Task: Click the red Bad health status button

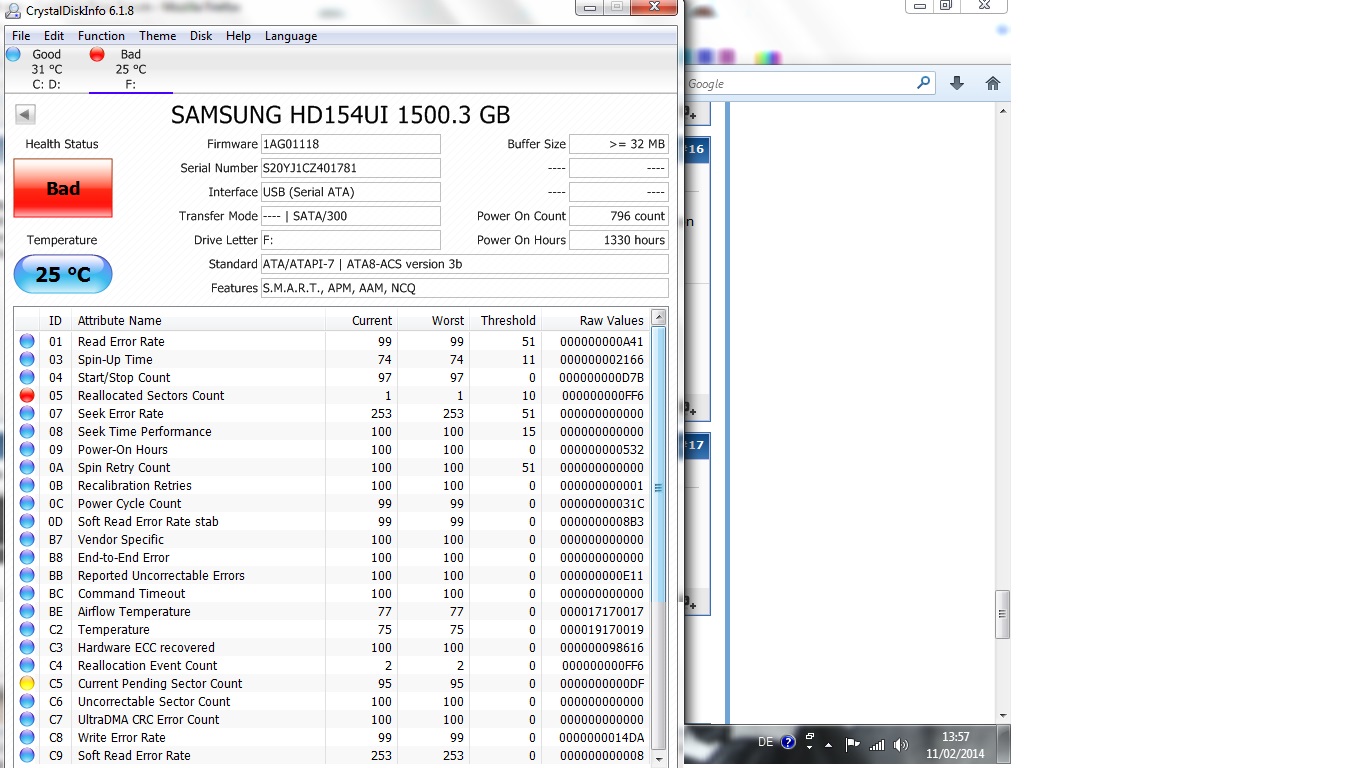Action: [x=63, y=188]
